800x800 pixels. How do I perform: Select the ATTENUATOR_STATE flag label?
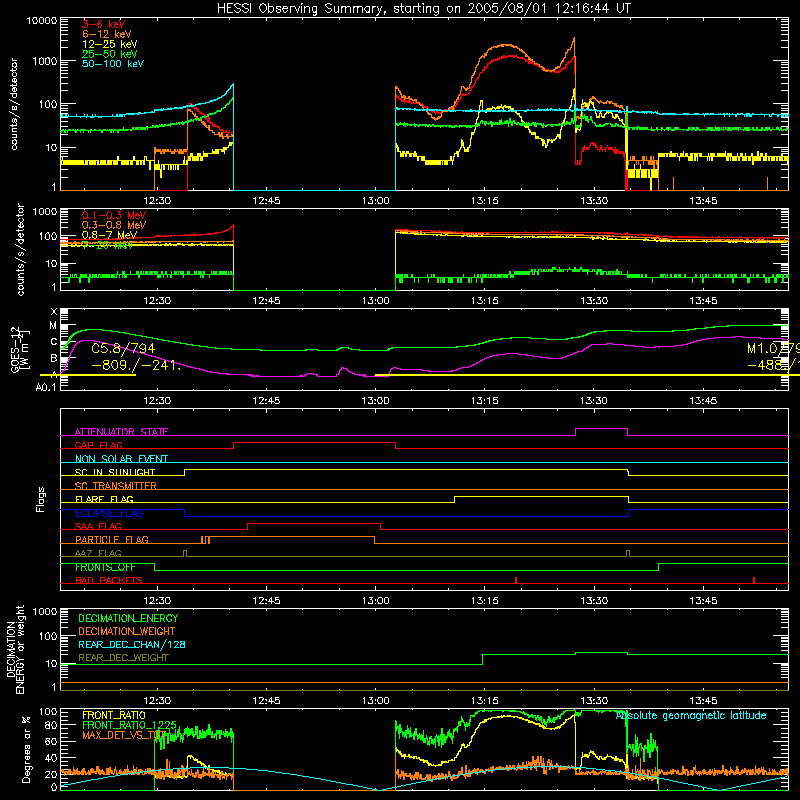(121, 432)
